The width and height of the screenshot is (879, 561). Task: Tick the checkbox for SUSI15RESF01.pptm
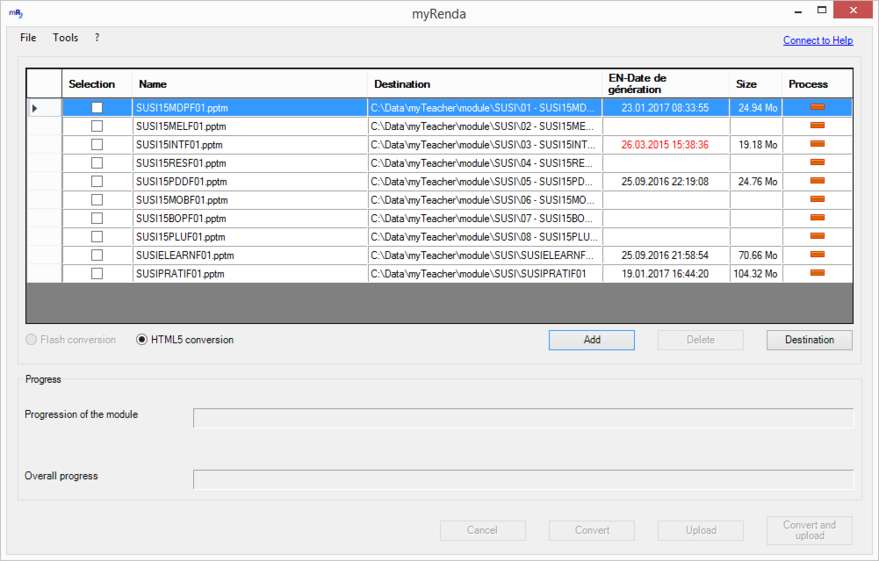tap(97, 163)
